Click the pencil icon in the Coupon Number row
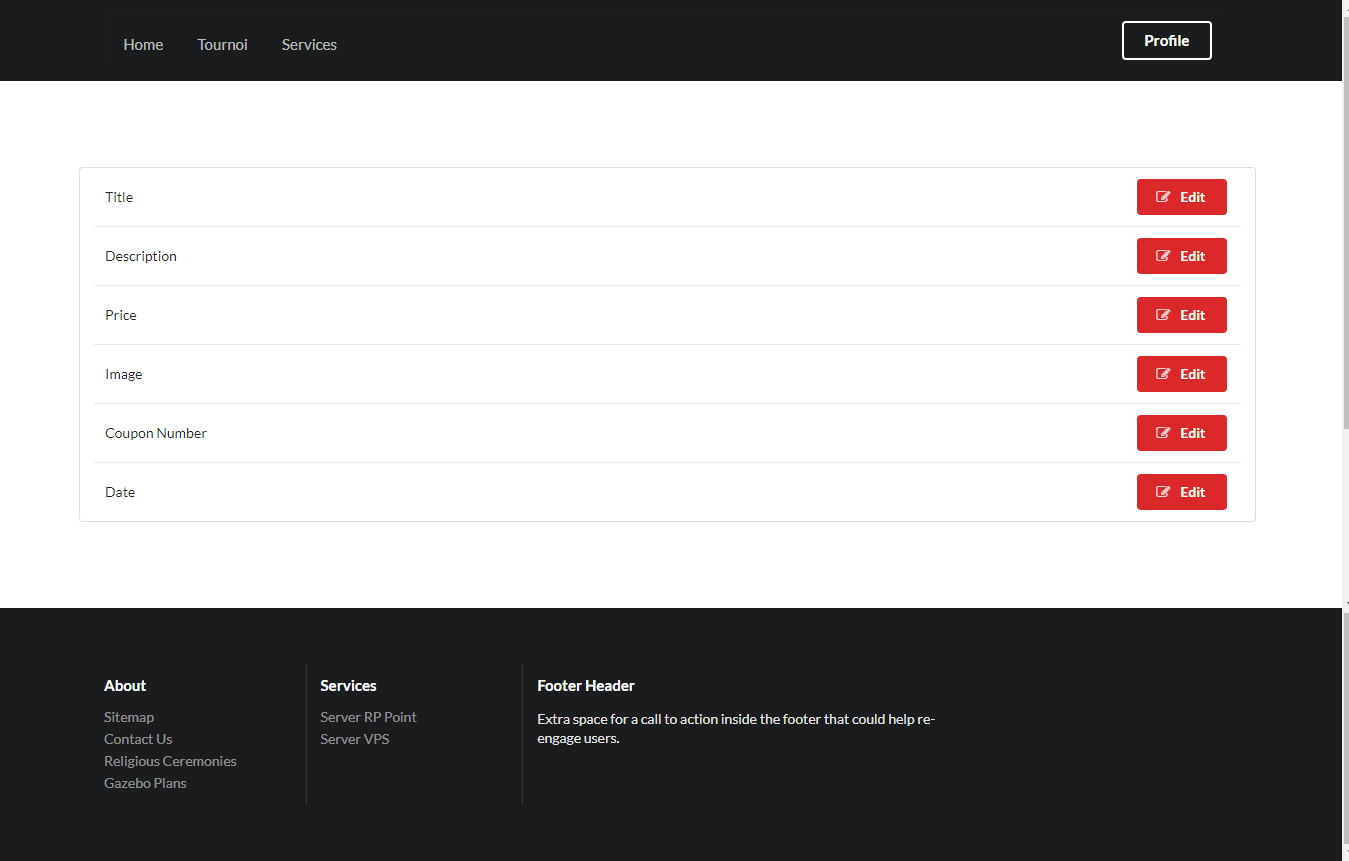1349x861 pixels. tap(1163, 433)
